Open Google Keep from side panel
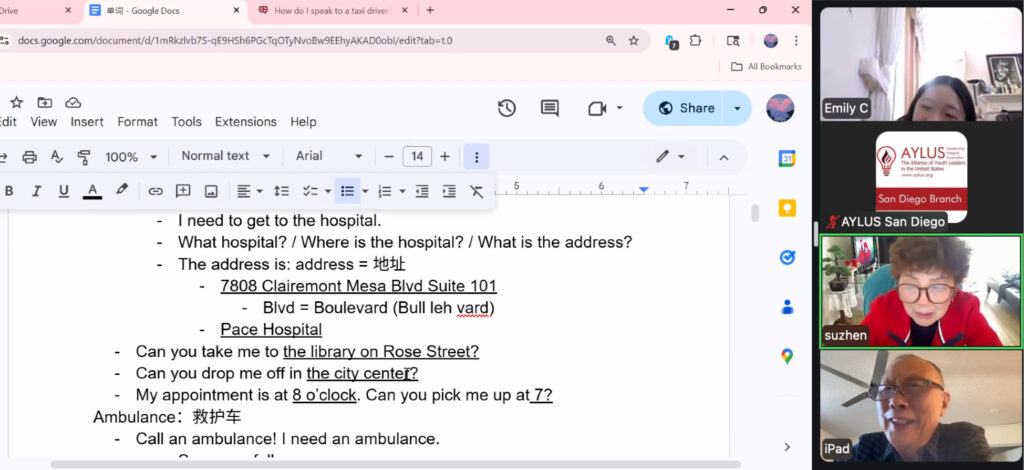 [787, 208]
